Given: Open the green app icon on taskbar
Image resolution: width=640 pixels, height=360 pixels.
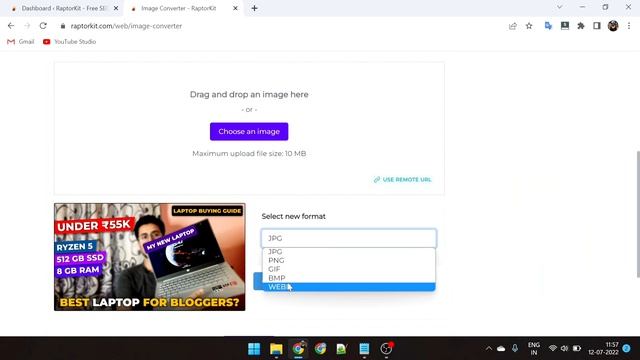Looking at the screenshot, I should point(342,349).
